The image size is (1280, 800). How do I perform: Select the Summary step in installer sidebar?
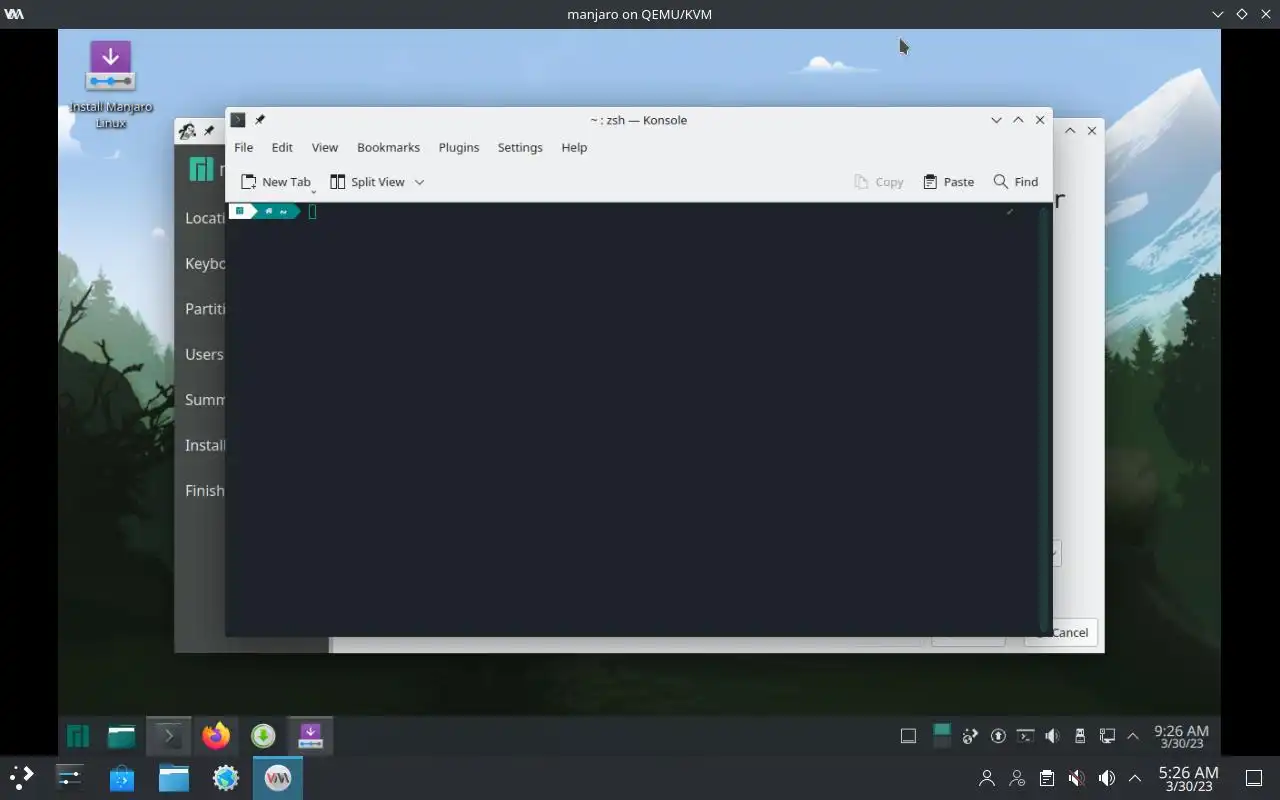pyautogui.click(x=204, y=400)
